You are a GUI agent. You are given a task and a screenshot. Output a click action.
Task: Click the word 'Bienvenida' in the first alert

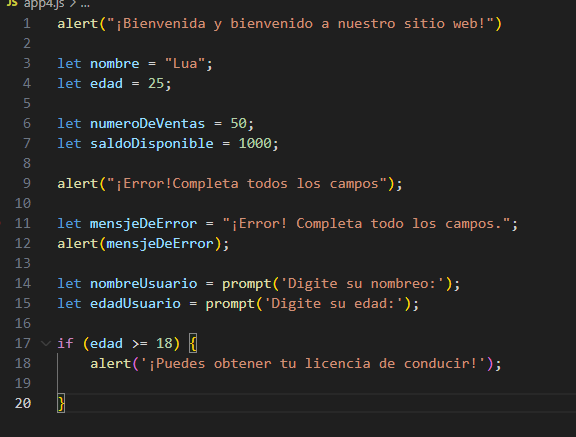pyautogui.click(x=164, y=24)
